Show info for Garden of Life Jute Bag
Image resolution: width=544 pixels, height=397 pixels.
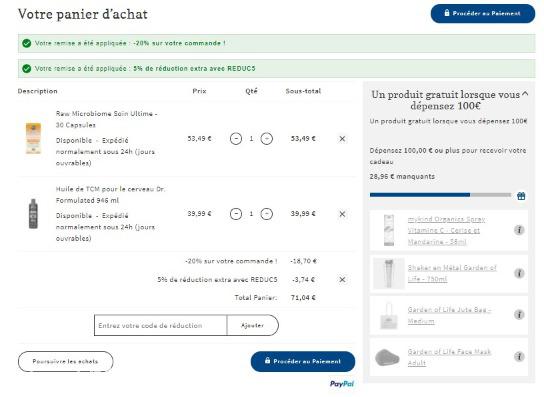tap(519, 315)
